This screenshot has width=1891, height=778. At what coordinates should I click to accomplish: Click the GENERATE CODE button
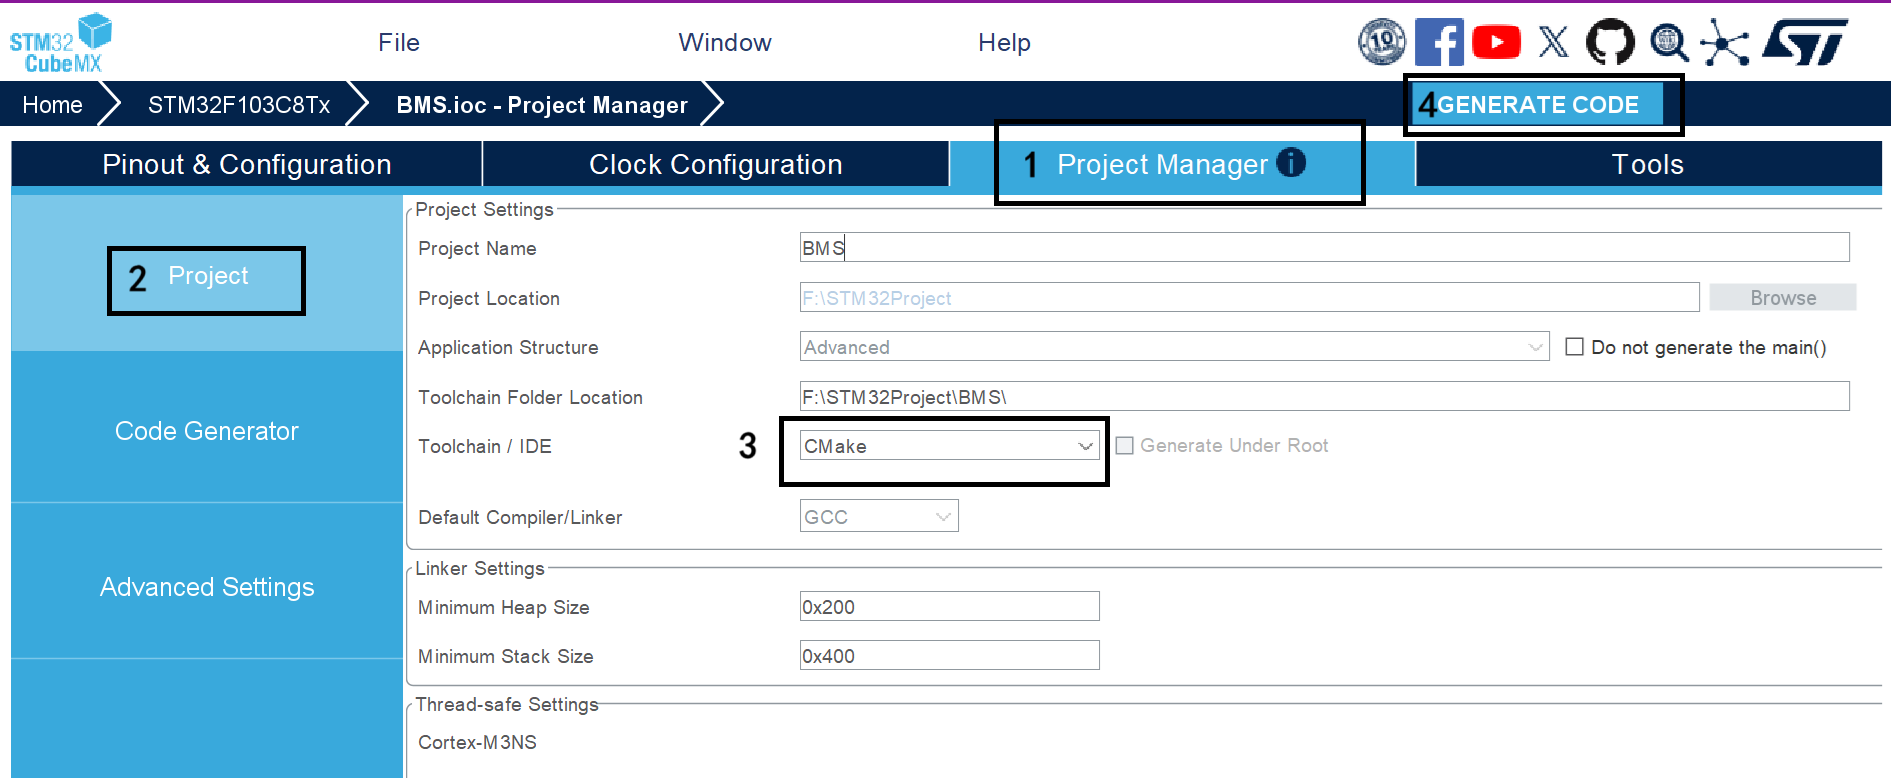(1538, 105)
